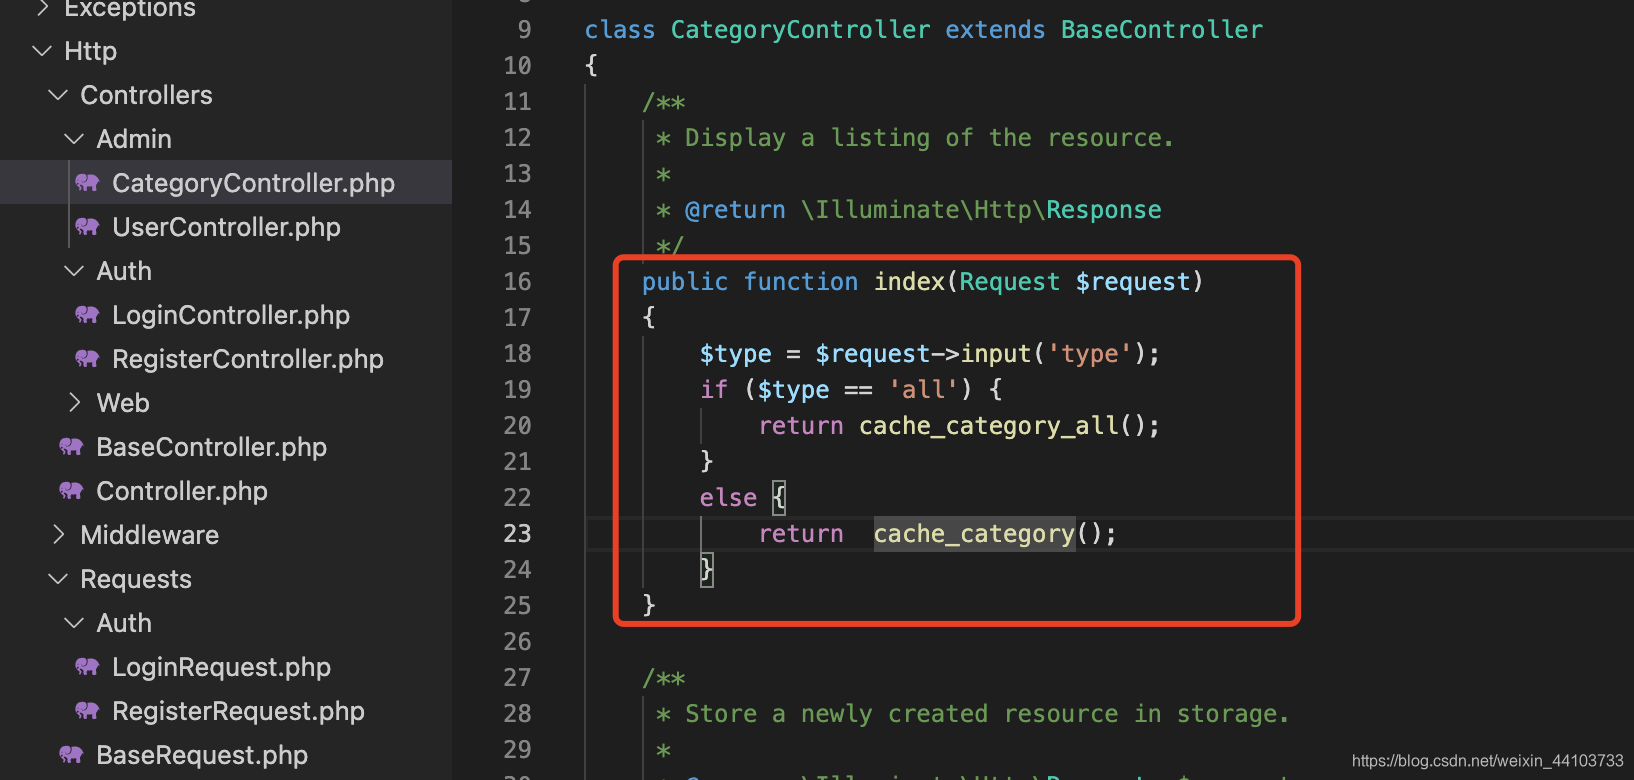Click the Request type hint parameter

point(1009,282)
